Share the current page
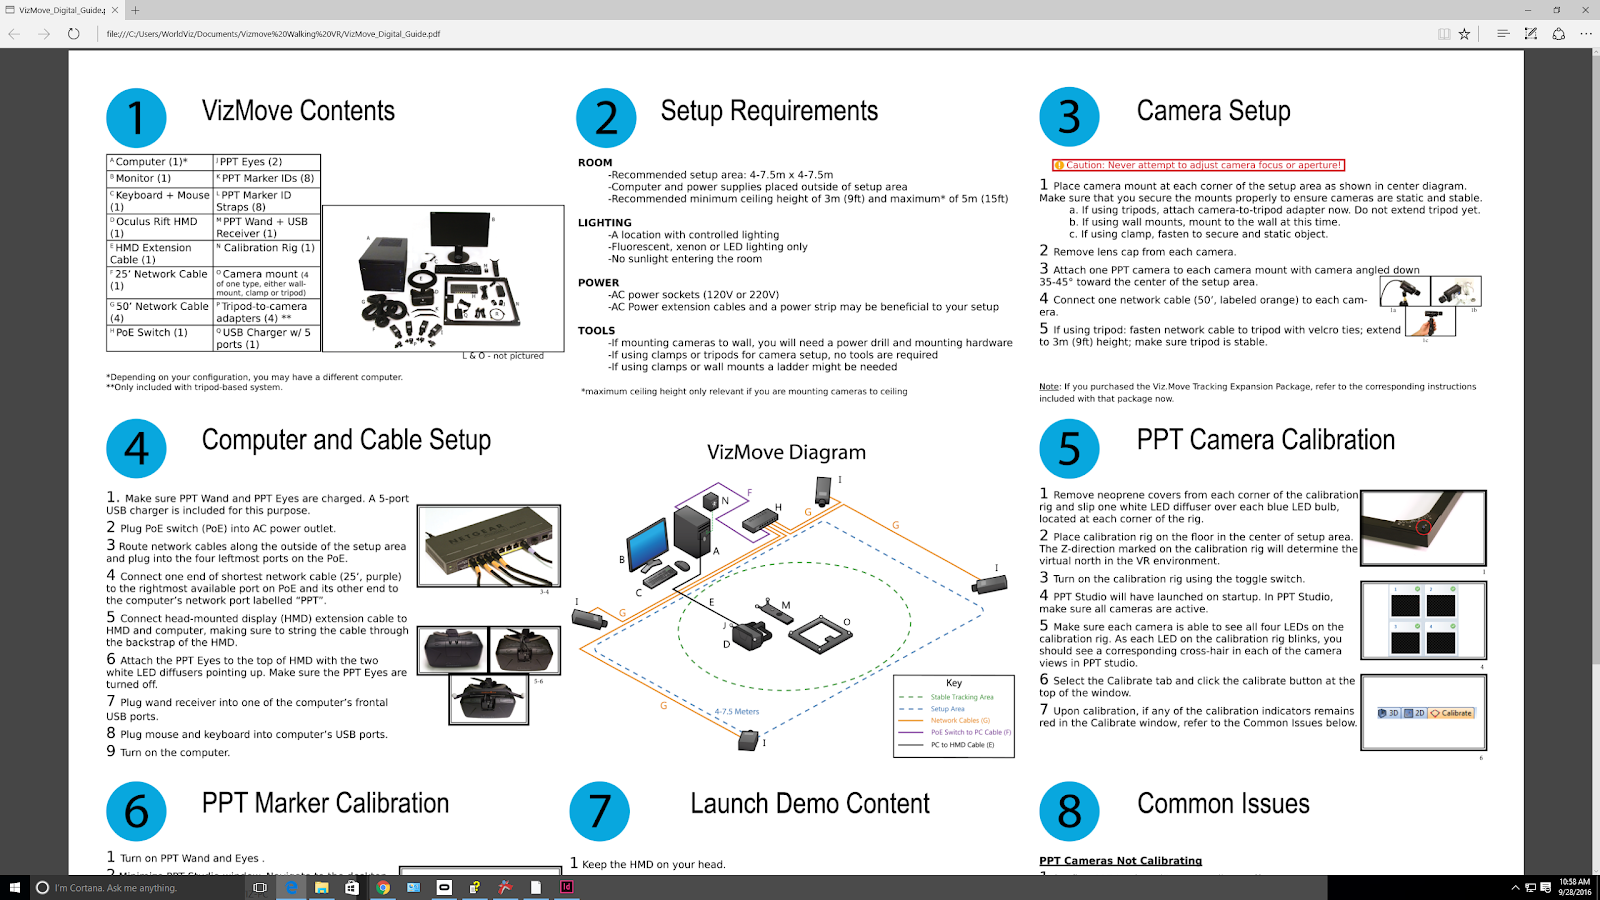The image size is (1600, 900). 1556,33
